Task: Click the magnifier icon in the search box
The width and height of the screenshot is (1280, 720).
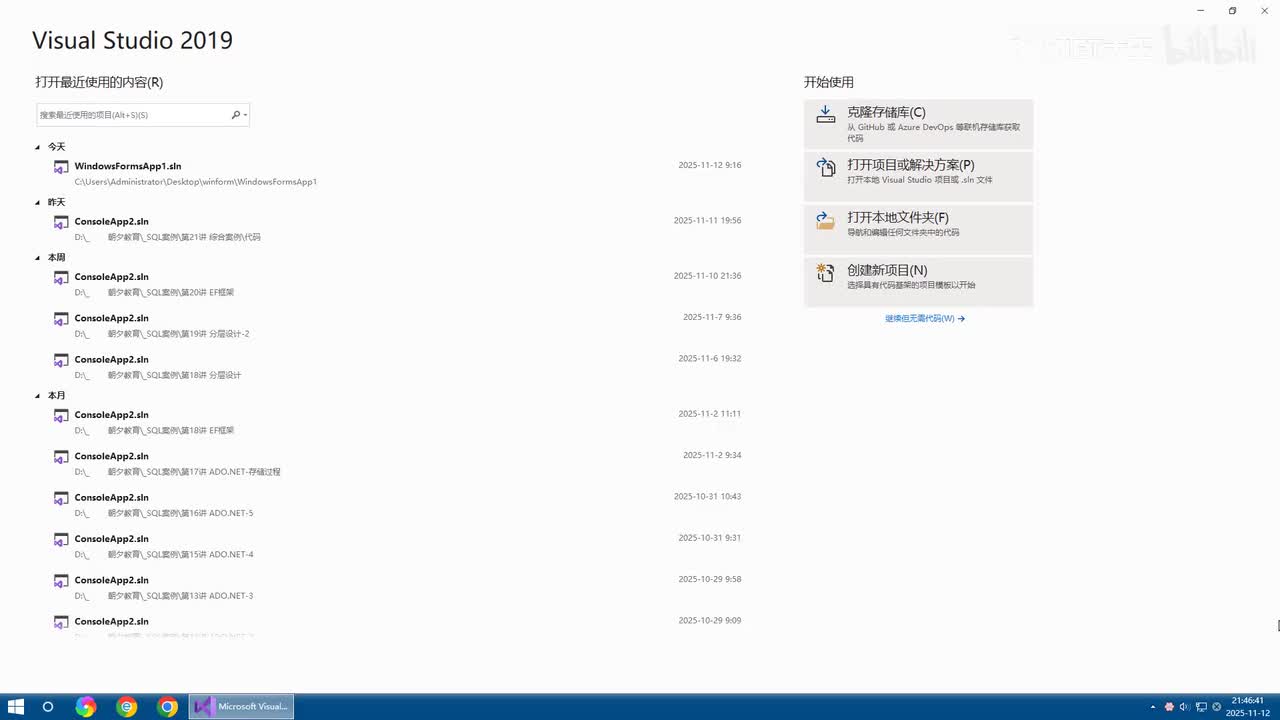Action: click(236, 115)
